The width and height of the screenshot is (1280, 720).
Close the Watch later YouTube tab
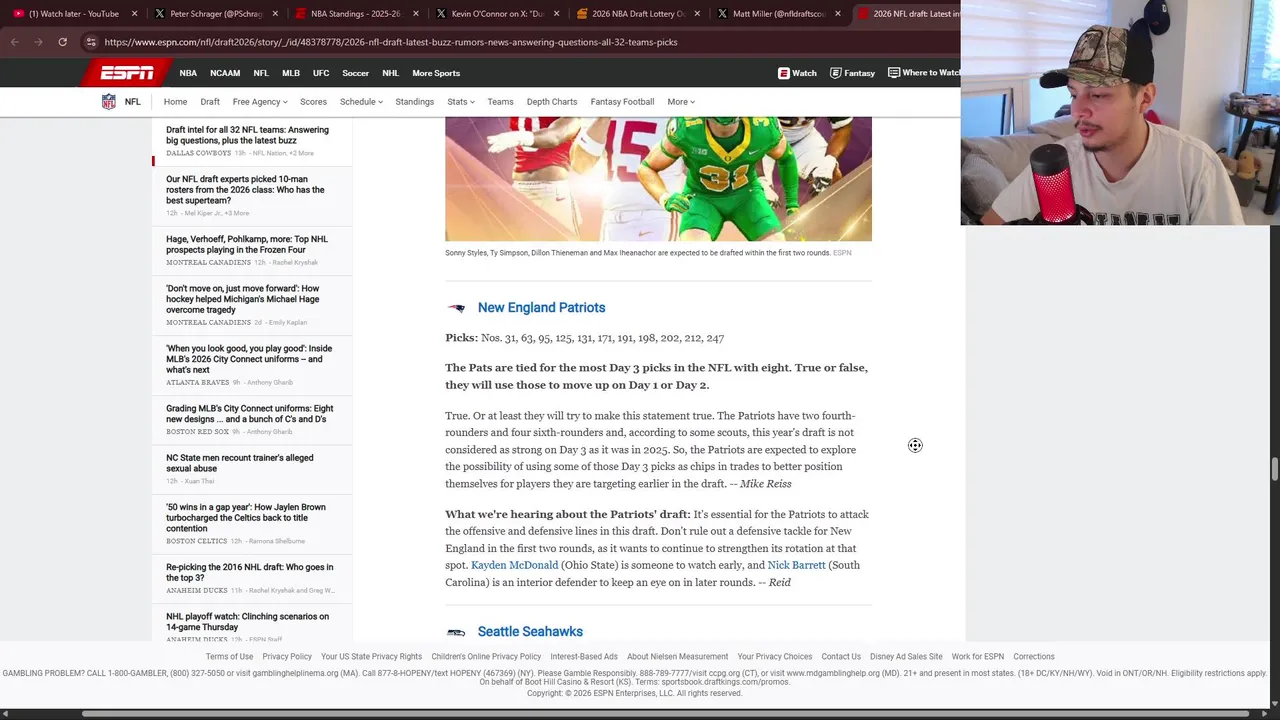[x=134, y=14]
